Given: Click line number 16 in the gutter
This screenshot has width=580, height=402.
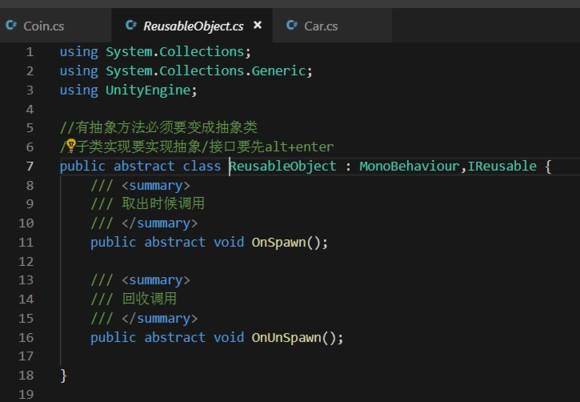Looking at the screenshot, I should (26, 337).
